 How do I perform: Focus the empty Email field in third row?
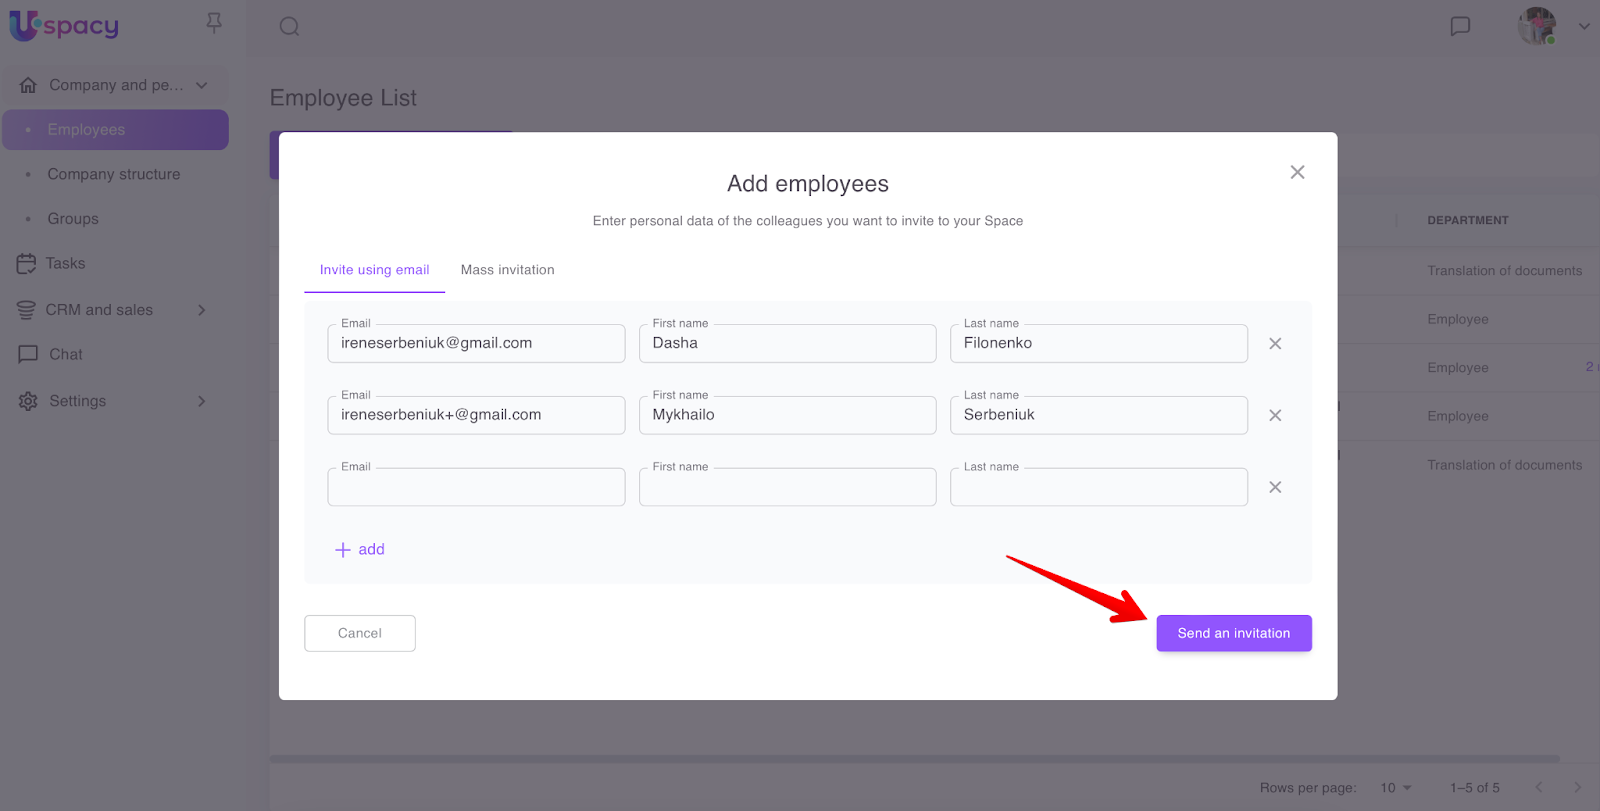point(476,488)
